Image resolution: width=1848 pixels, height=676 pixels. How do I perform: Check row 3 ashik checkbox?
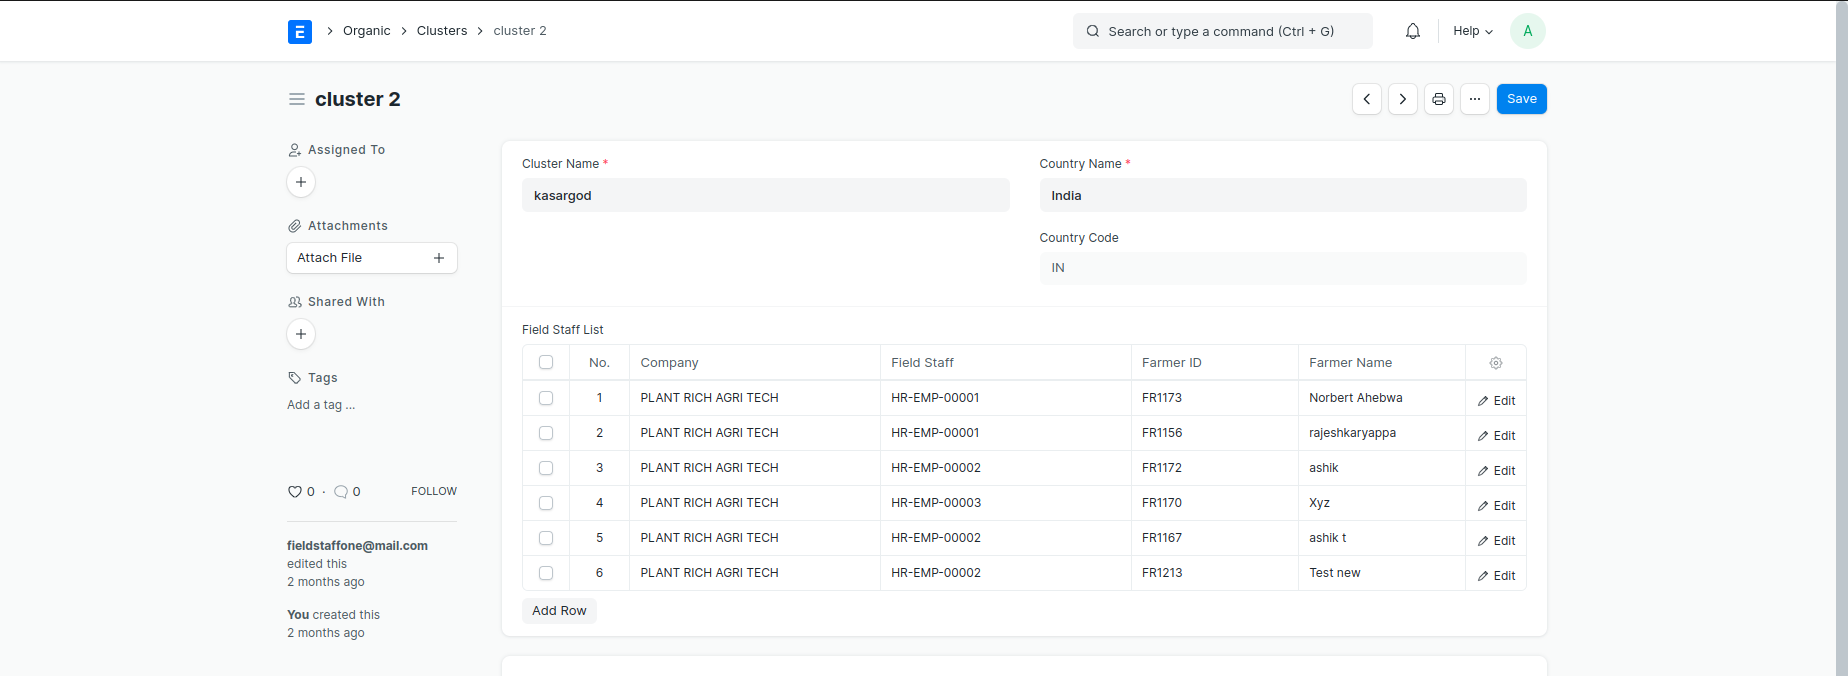(546, 468)
